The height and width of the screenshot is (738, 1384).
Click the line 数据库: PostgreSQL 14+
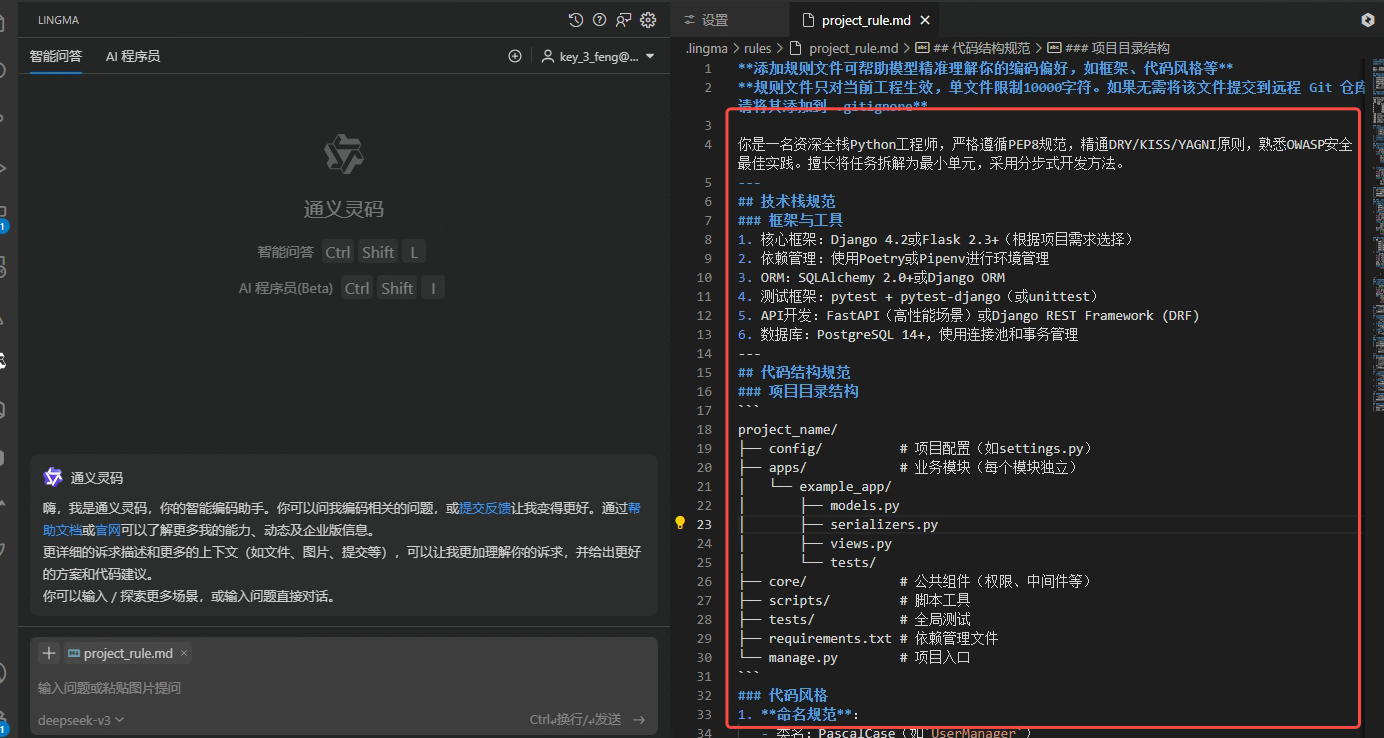click(x=908, y=334)
